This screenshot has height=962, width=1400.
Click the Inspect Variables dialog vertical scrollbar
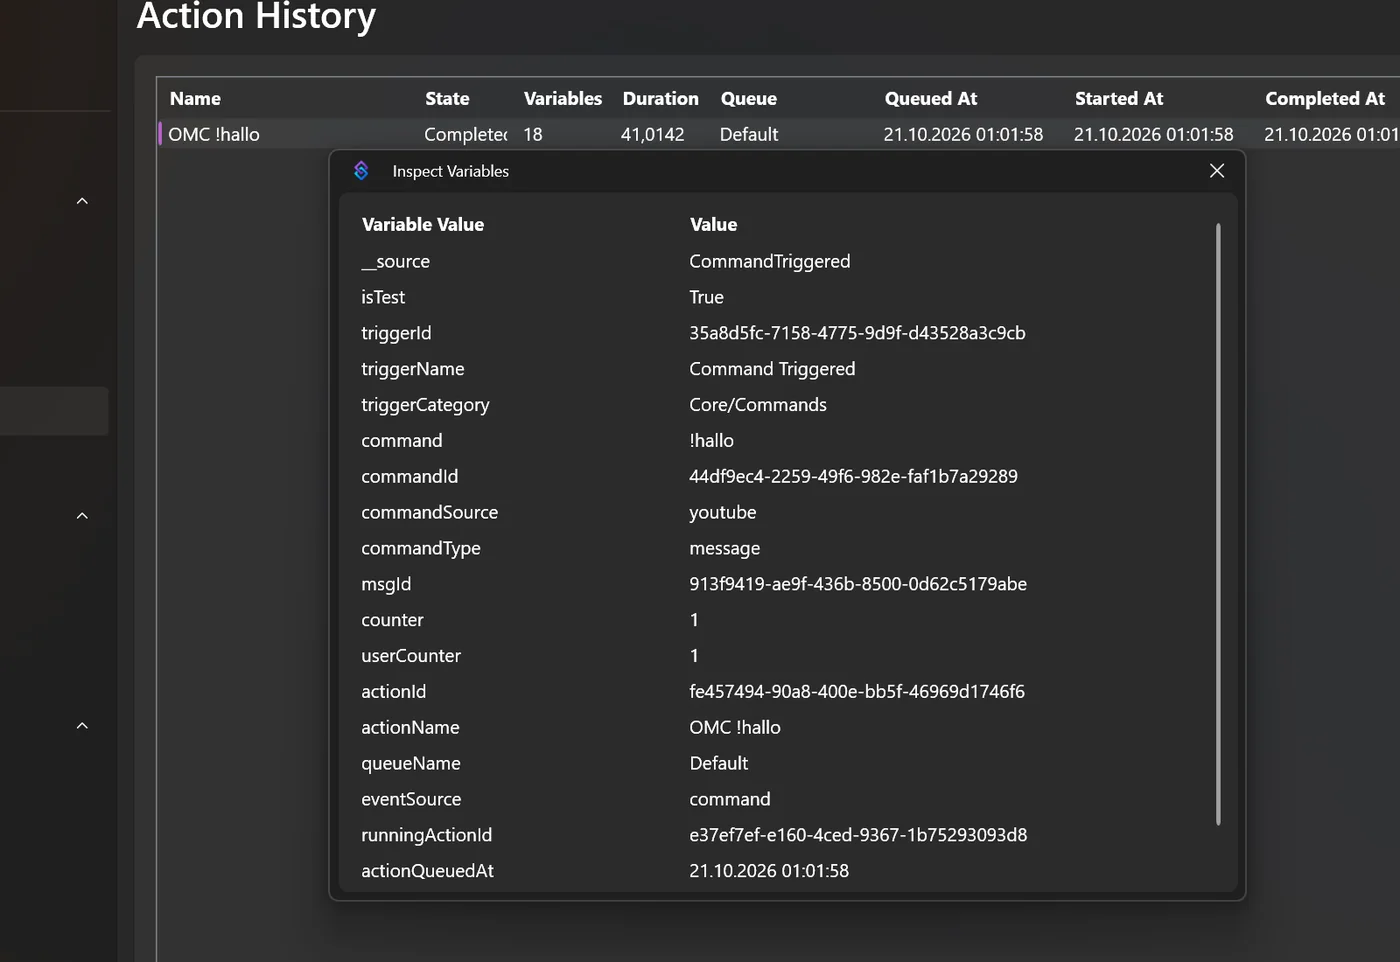(x=1218, y=525)
